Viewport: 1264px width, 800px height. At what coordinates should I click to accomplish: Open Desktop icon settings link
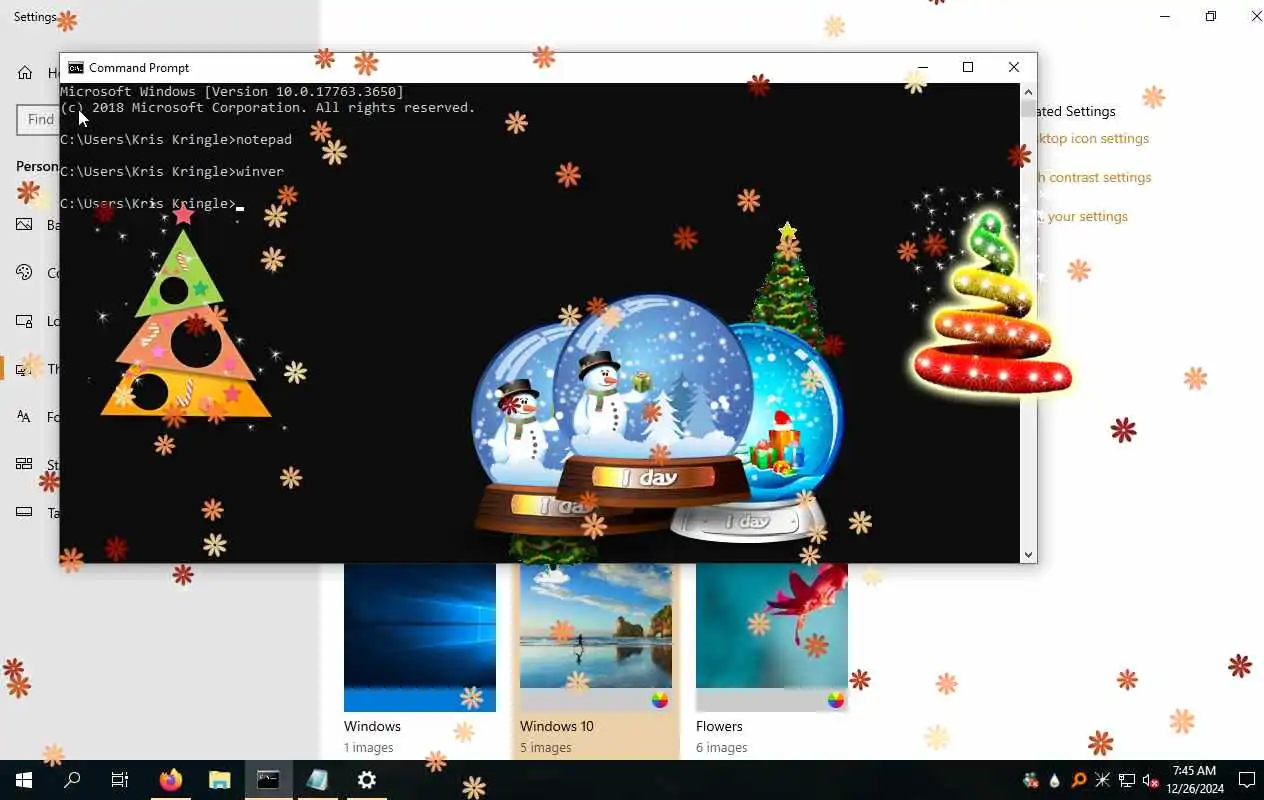pyautogui.click(x=1093, y=139)
